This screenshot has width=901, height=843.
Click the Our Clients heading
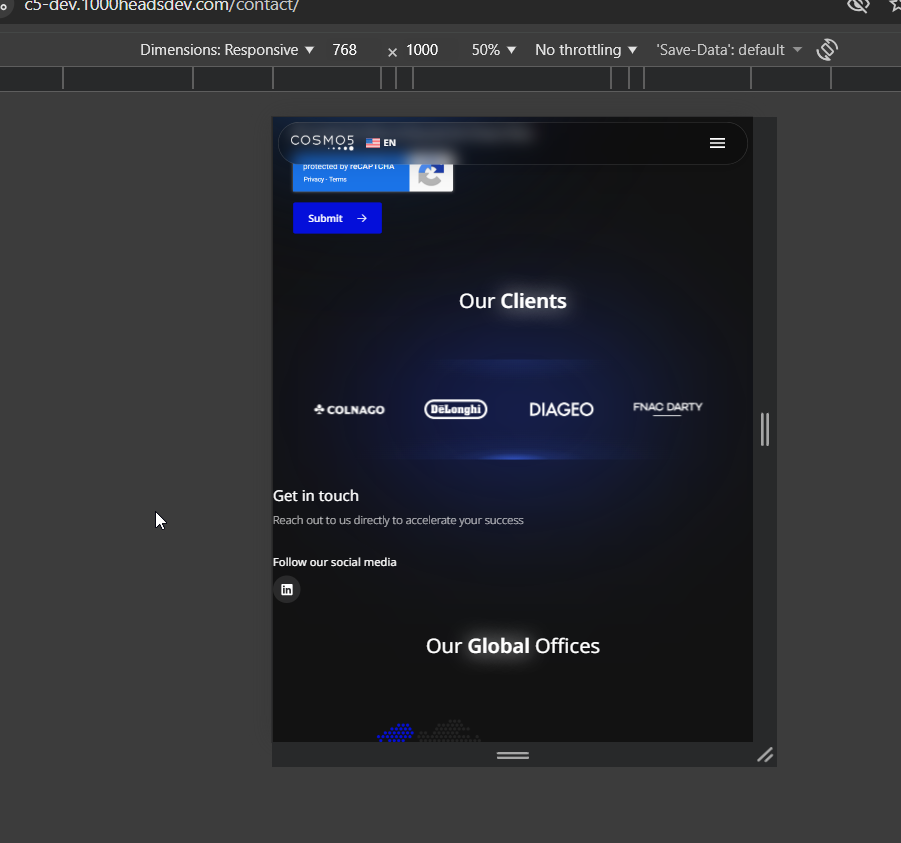click(x=513, y=301)
